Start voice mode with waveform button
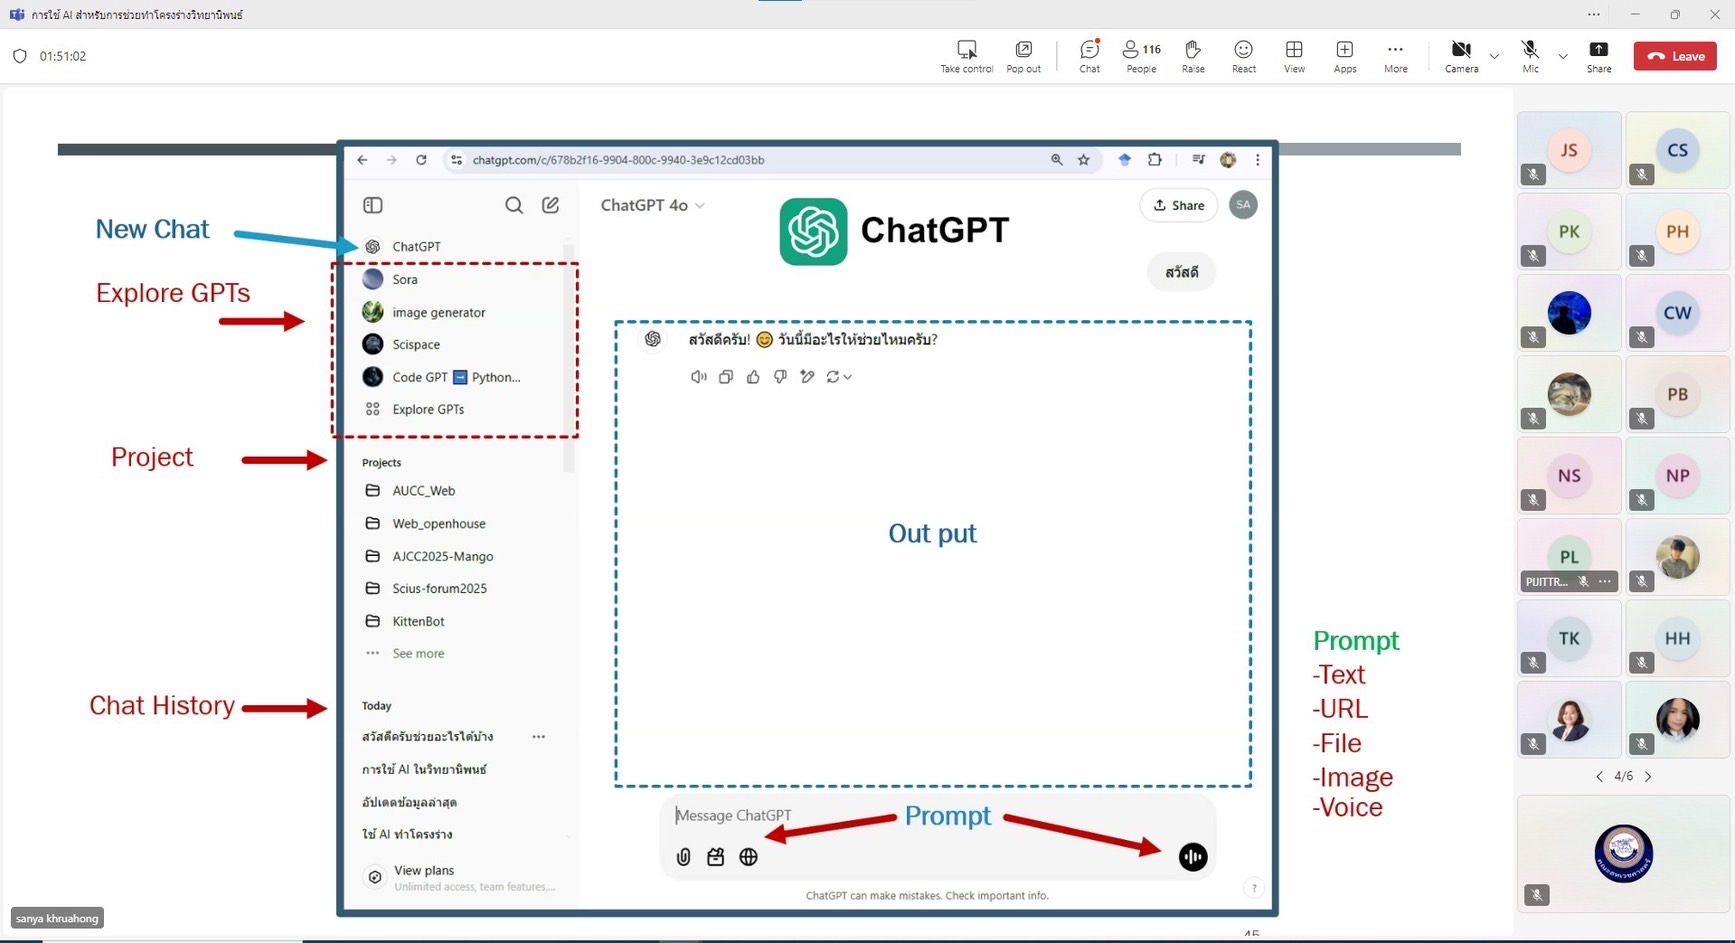 1192,857
